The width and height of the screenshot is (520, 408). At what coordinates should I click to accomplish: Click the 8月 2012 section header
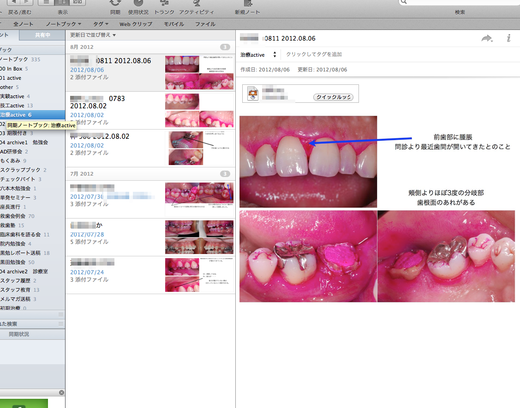[x=151, y=47]
